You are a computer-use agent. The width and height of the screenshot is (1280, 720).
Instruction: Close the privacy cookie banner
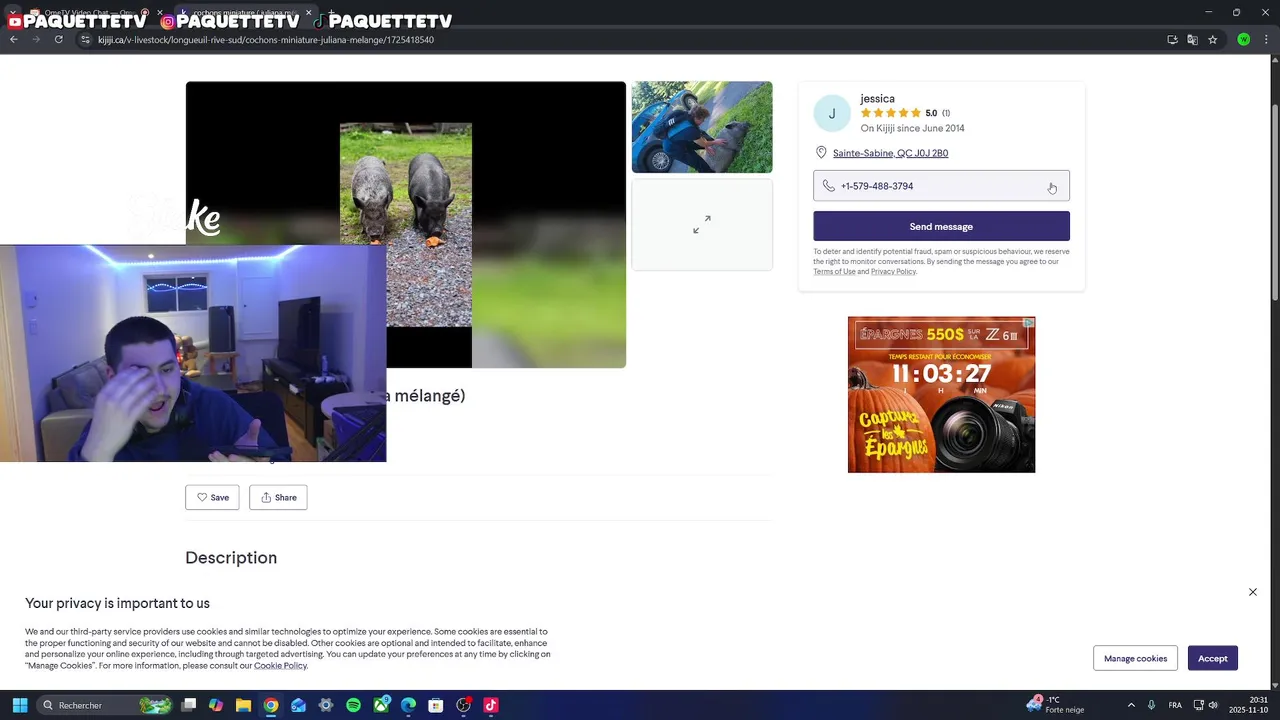tap(1252, 592)
